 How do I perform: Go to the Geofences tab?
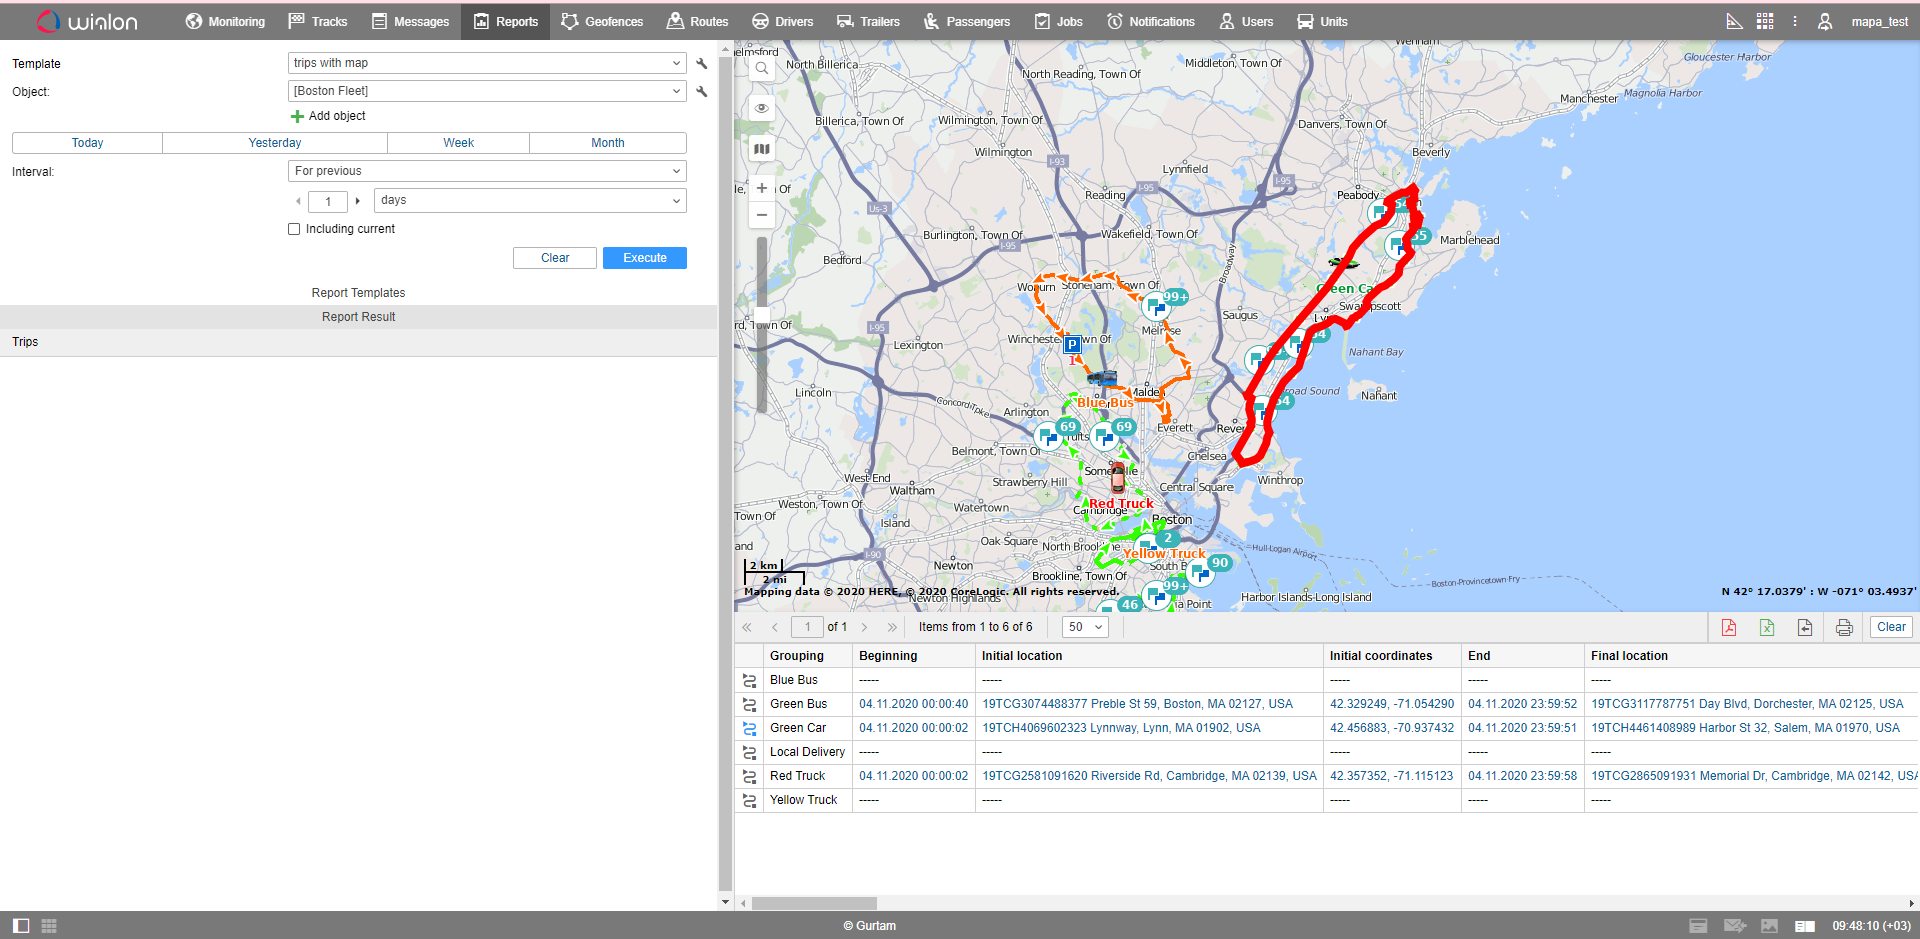[602, 21]
